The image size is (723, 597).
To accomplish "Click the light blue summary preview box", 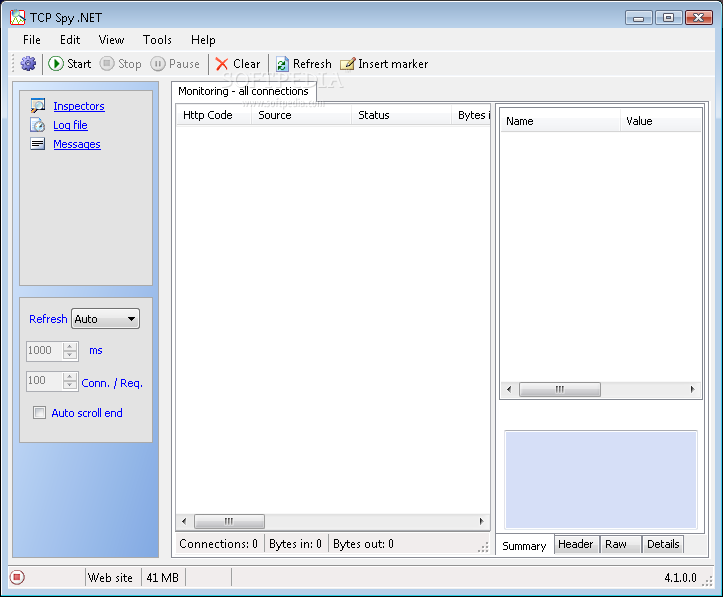I will 601,480.
